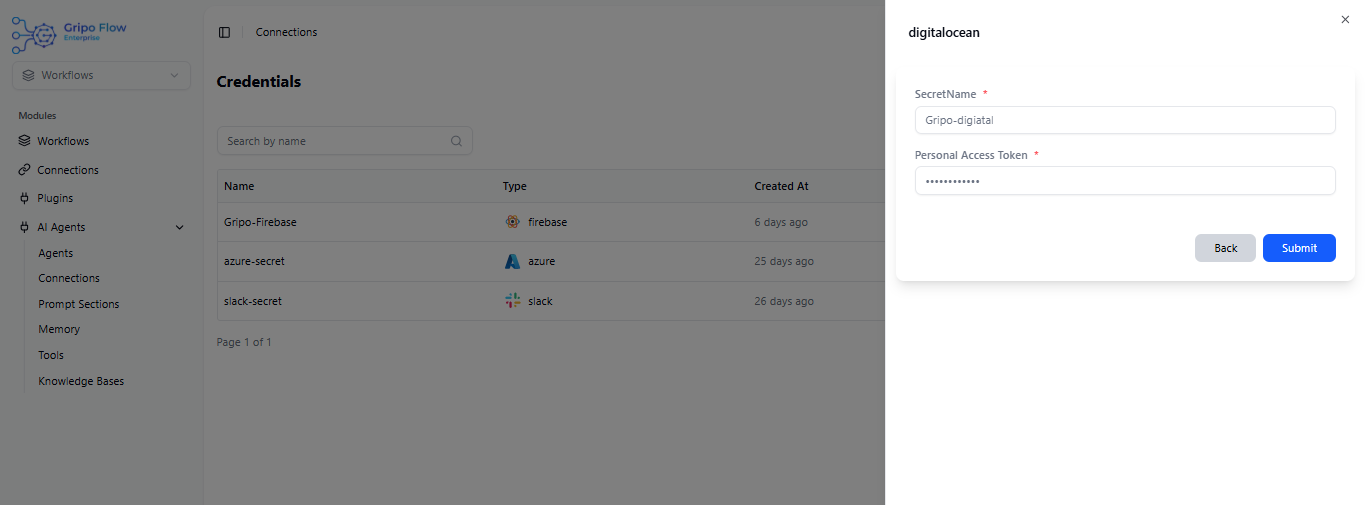Click the Personal Access Token field
The width and height of the screenshot is (1365, 505).
(1124, 181)
